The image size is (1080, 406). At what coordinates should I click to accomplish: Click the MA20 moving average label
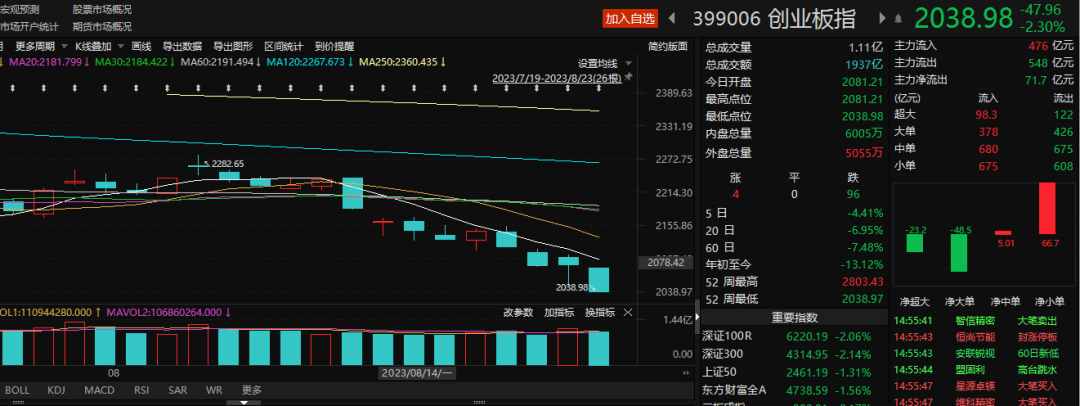point(48,62)
